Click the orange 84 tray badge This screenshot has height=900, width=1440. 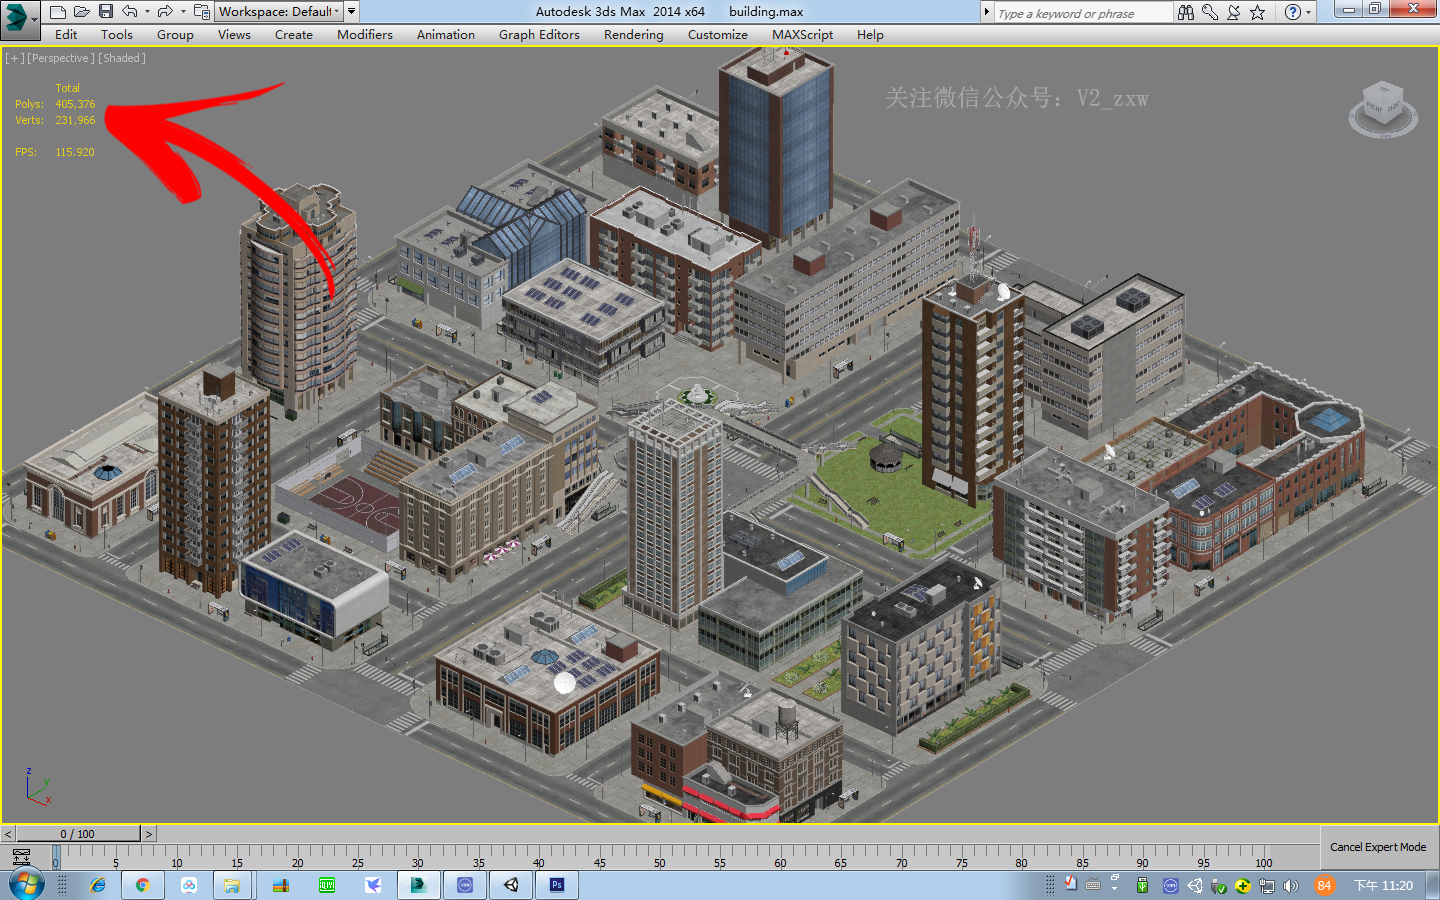pos(1324,886)
